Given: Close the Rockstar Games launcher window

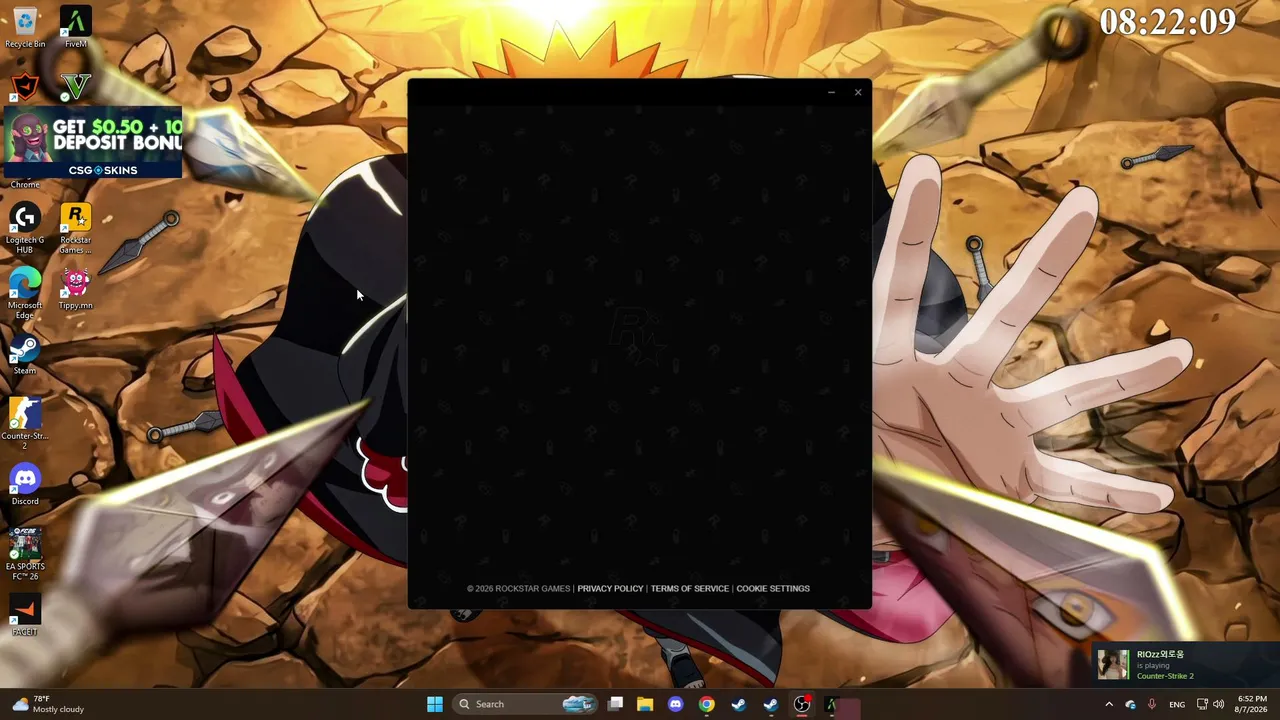Looking at the screenshot, I should pos(857,92).
